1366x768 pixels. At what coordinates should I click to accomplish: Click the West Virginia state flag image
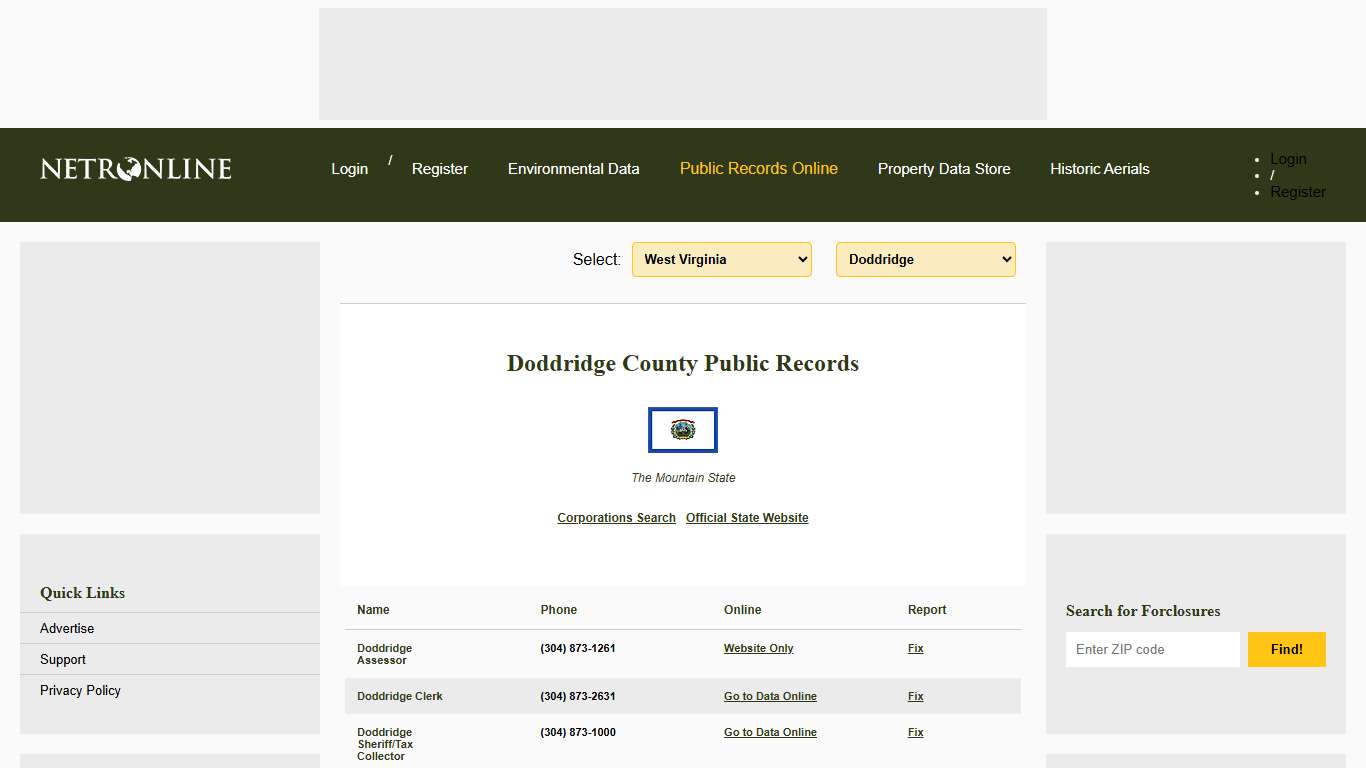[683, 430]
